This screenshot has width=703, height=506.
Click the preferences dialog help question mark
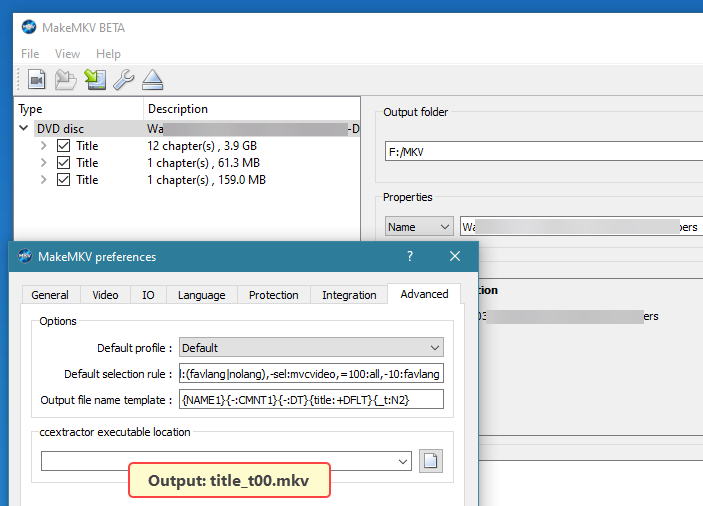410,256
